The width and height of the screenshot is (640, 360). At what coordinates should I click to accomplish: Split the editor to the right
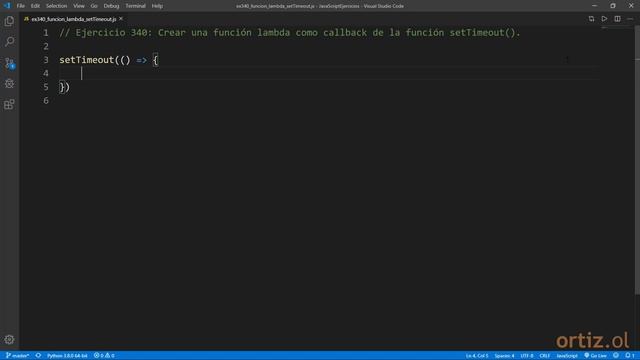pos(617,19)
